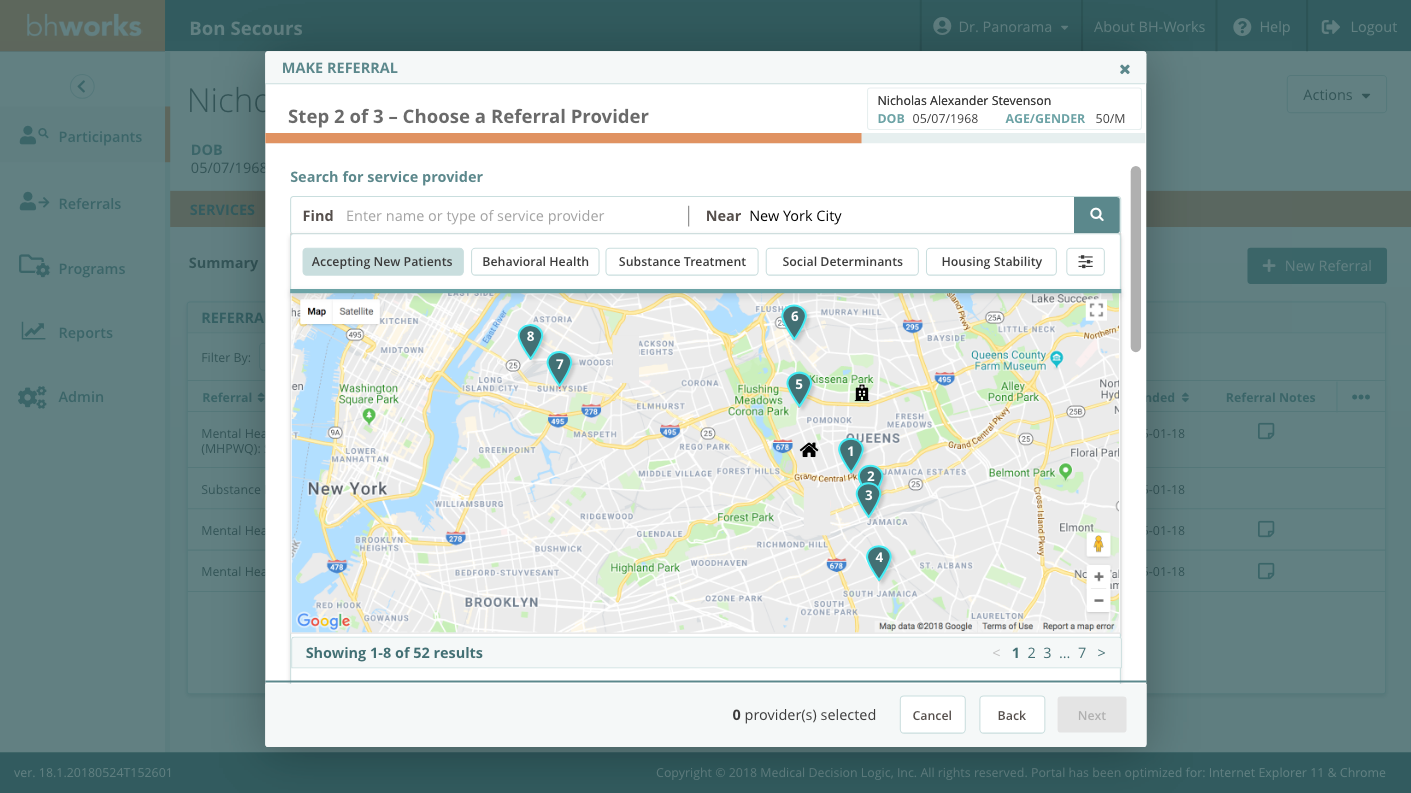Switch to Satellite view type
This screenshot has height=793, width=1411.
(x=356, y=311)
